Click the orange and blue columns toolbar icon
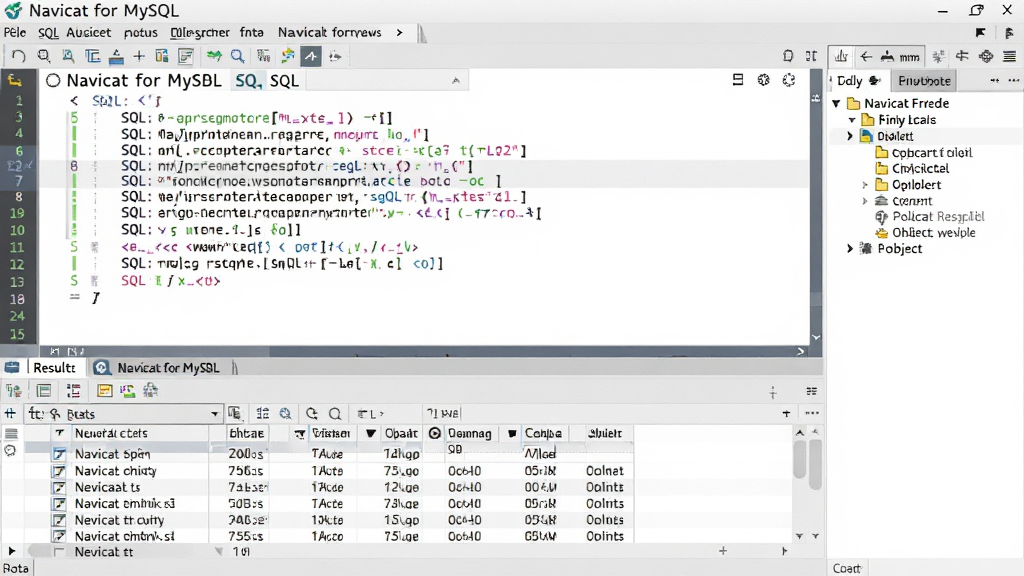1024x576 pixels. 162,57
